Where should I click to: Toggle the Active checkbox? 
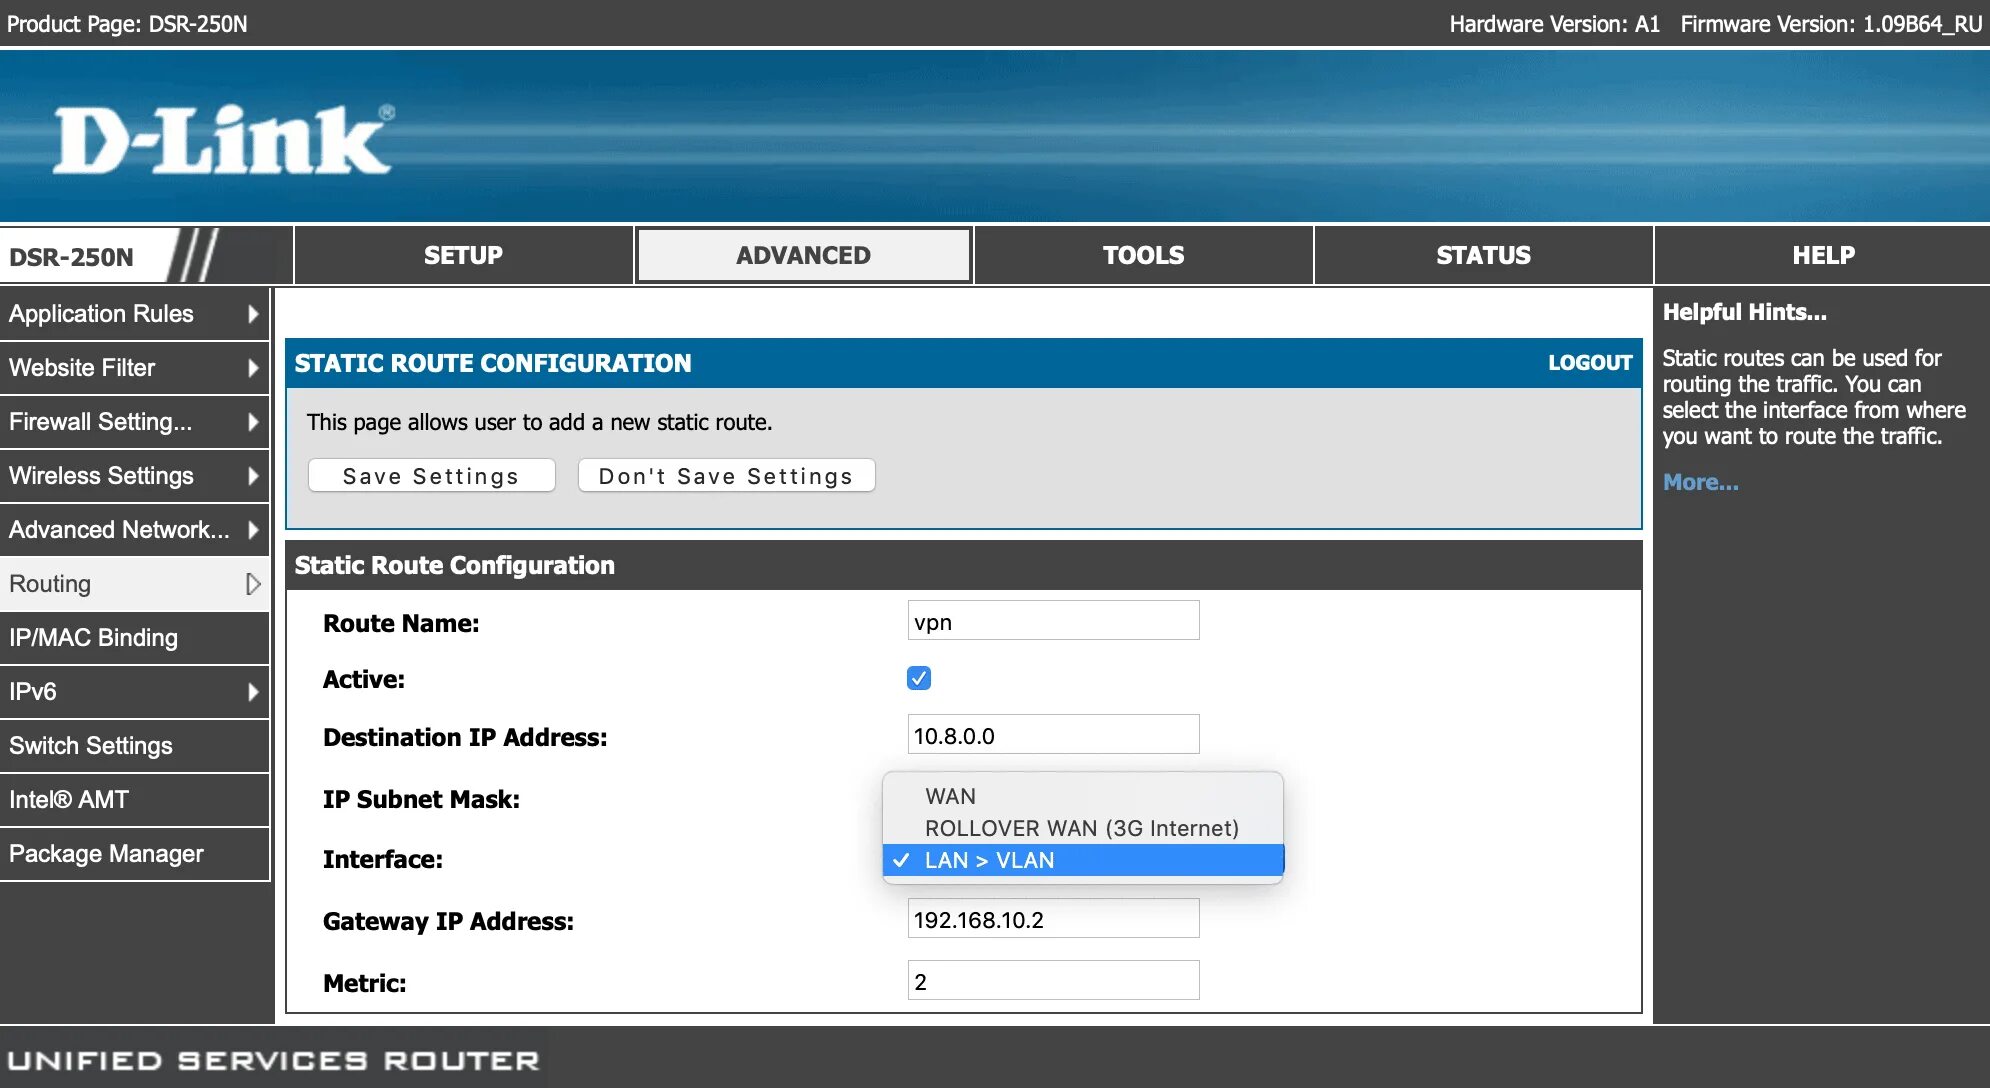919,678
